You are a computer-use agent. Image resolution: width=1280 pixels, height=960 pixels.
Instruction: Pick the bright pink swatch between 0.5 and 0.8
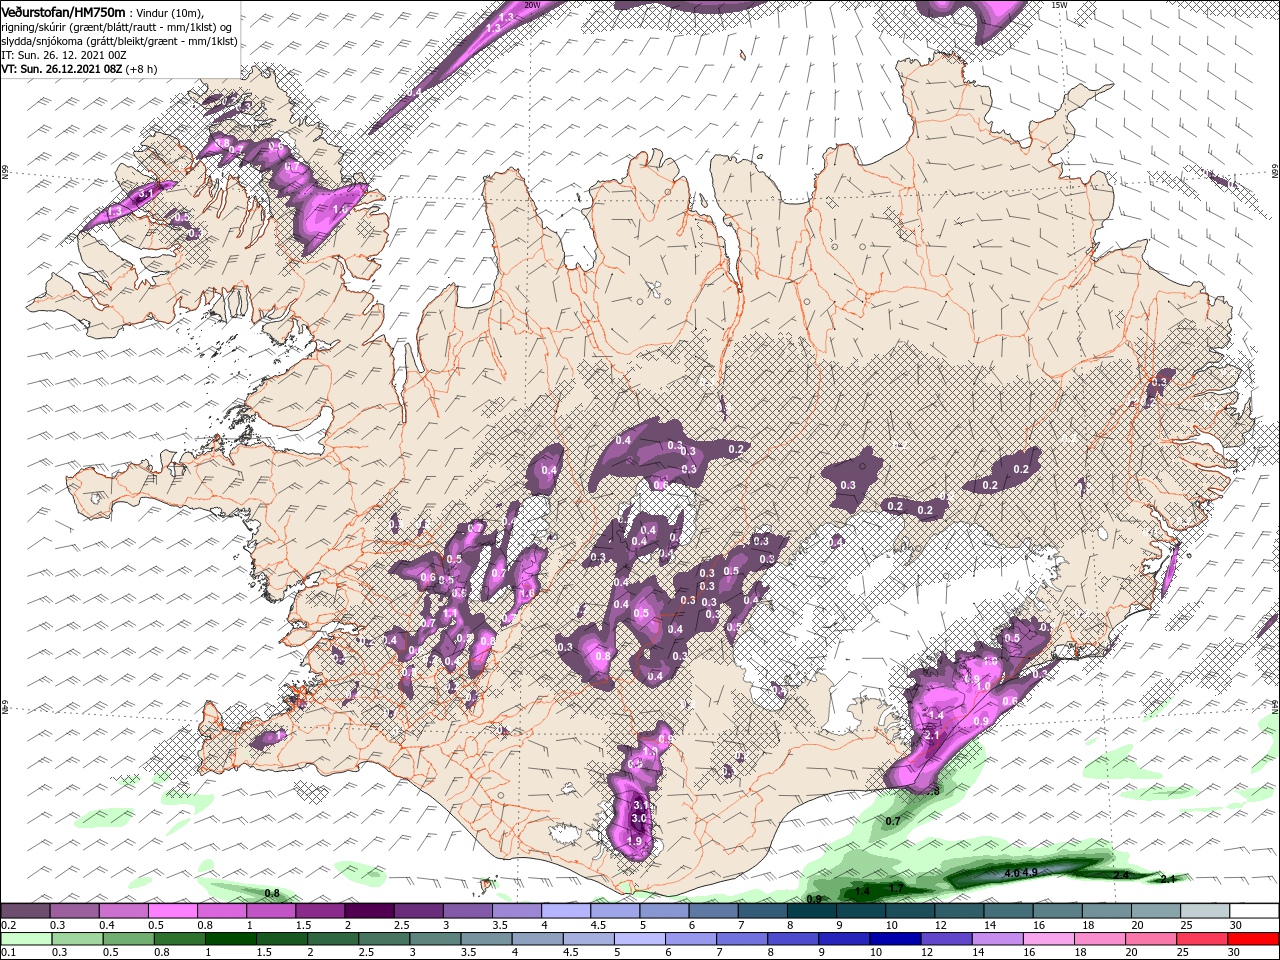tap(172, 911)
